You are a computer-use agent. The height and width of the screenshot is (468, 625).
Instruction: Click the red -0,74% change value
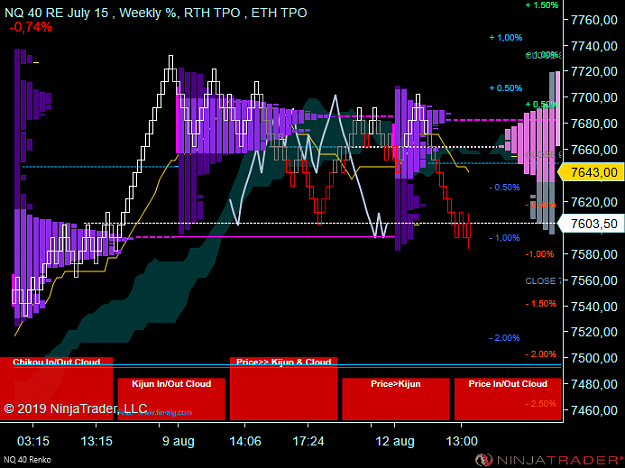point(31,27)
